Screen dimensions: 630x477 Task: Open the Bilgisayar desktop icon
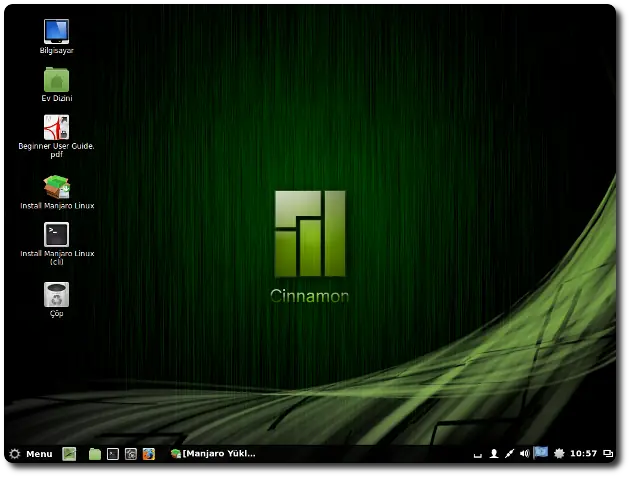[56, 36]
